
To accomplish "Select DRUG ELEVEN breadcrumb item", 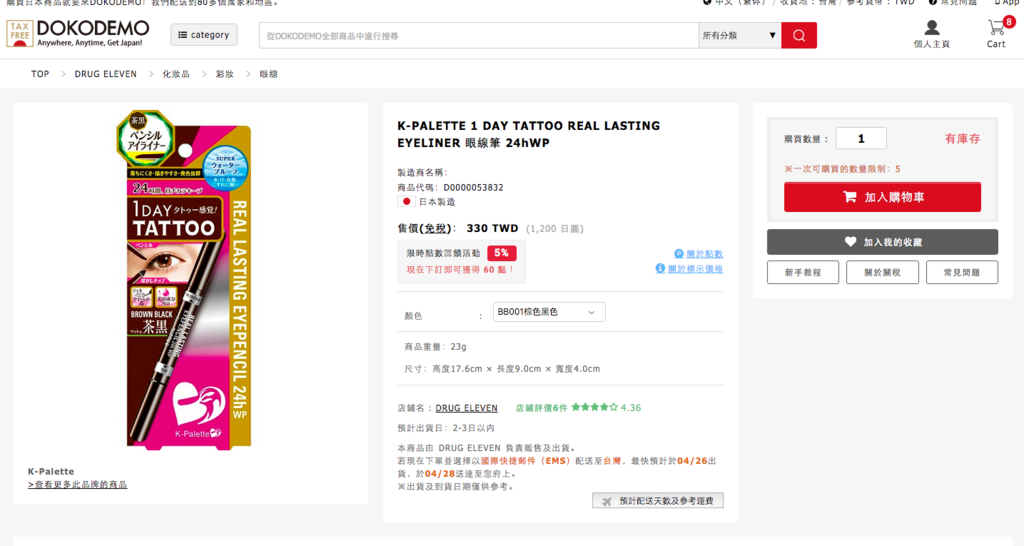I will pyautogui.click(x=106, y=74).
